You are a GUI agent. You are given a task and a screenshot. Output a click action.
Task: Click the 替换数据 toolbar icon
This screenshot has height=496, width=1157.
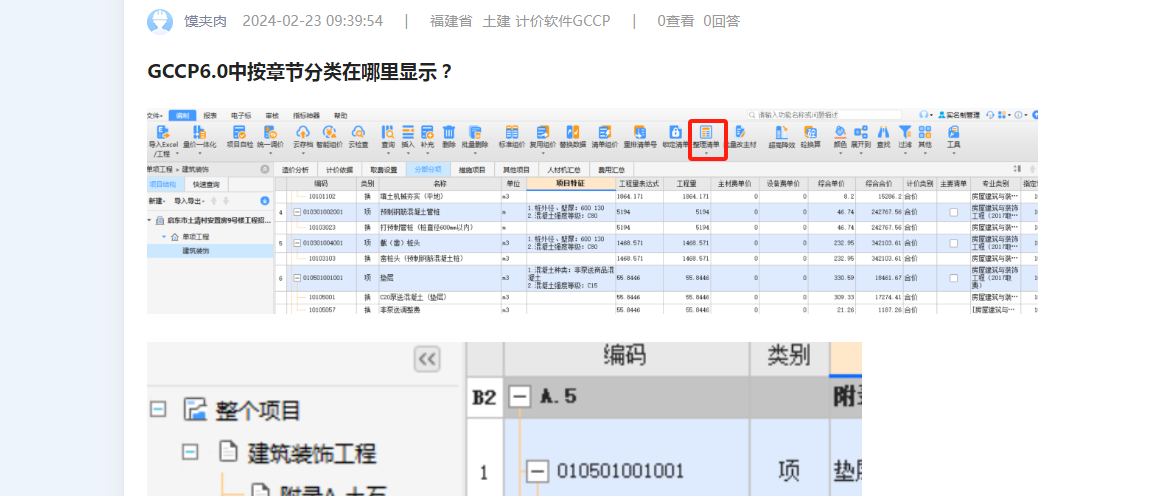pos(573,132)
